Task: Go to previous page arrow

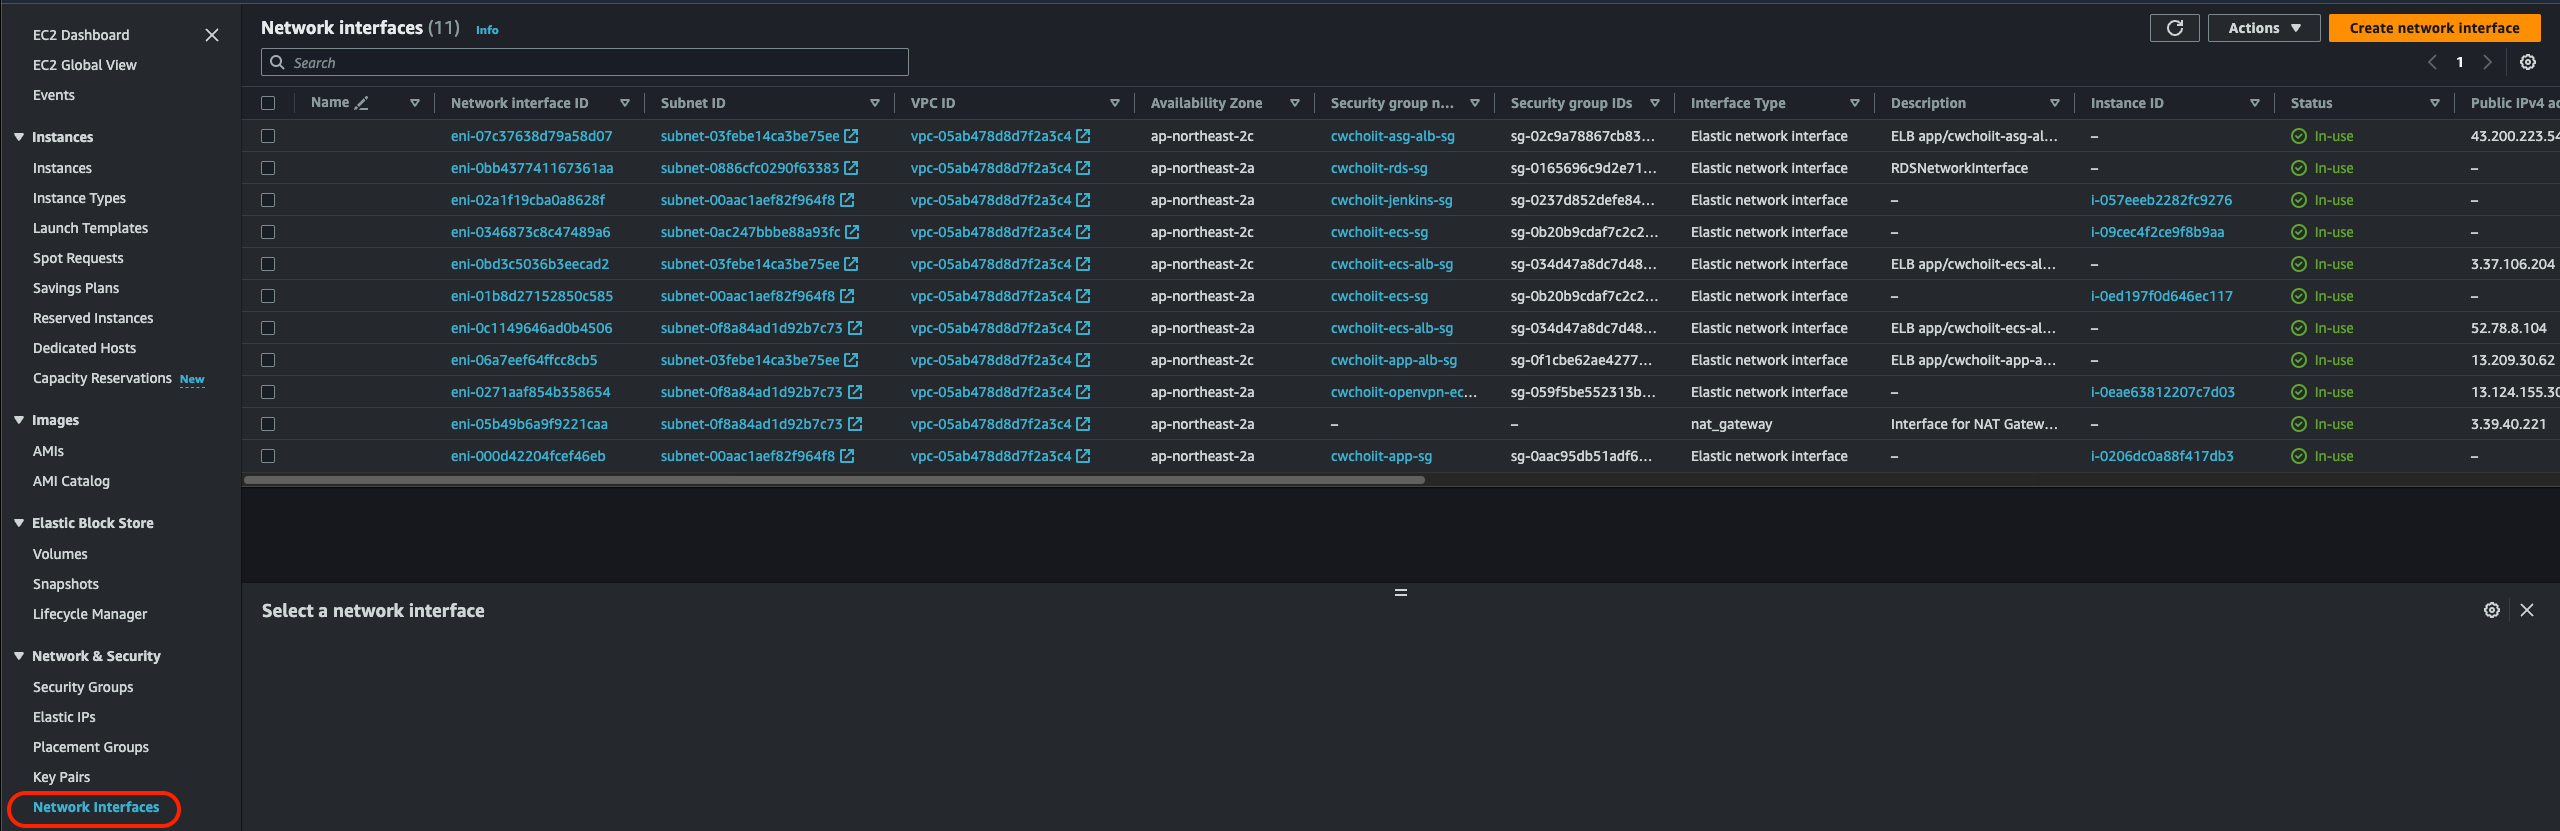Action: pos(2432,62)
